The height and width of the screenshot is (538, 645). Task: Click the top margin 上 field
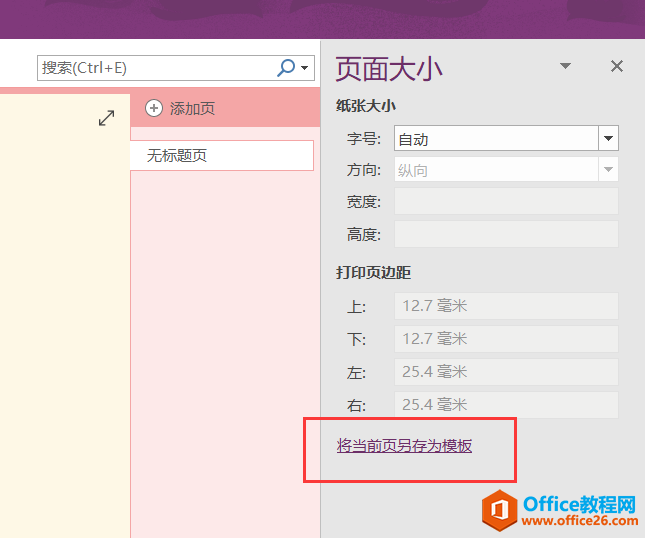[x=506, y=306]
